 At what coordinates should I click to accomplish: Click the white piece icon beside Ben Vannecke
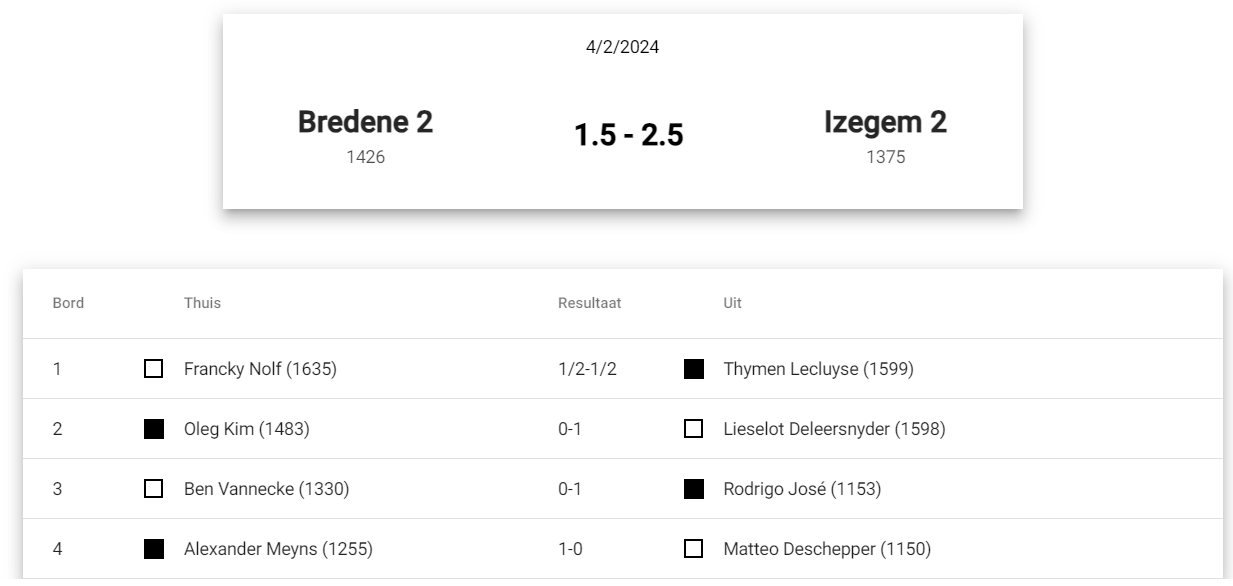click(x=153, y=489)
